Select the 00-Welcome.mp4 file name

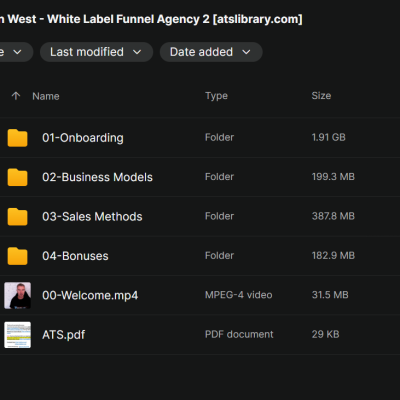click(x=90, y=295)
